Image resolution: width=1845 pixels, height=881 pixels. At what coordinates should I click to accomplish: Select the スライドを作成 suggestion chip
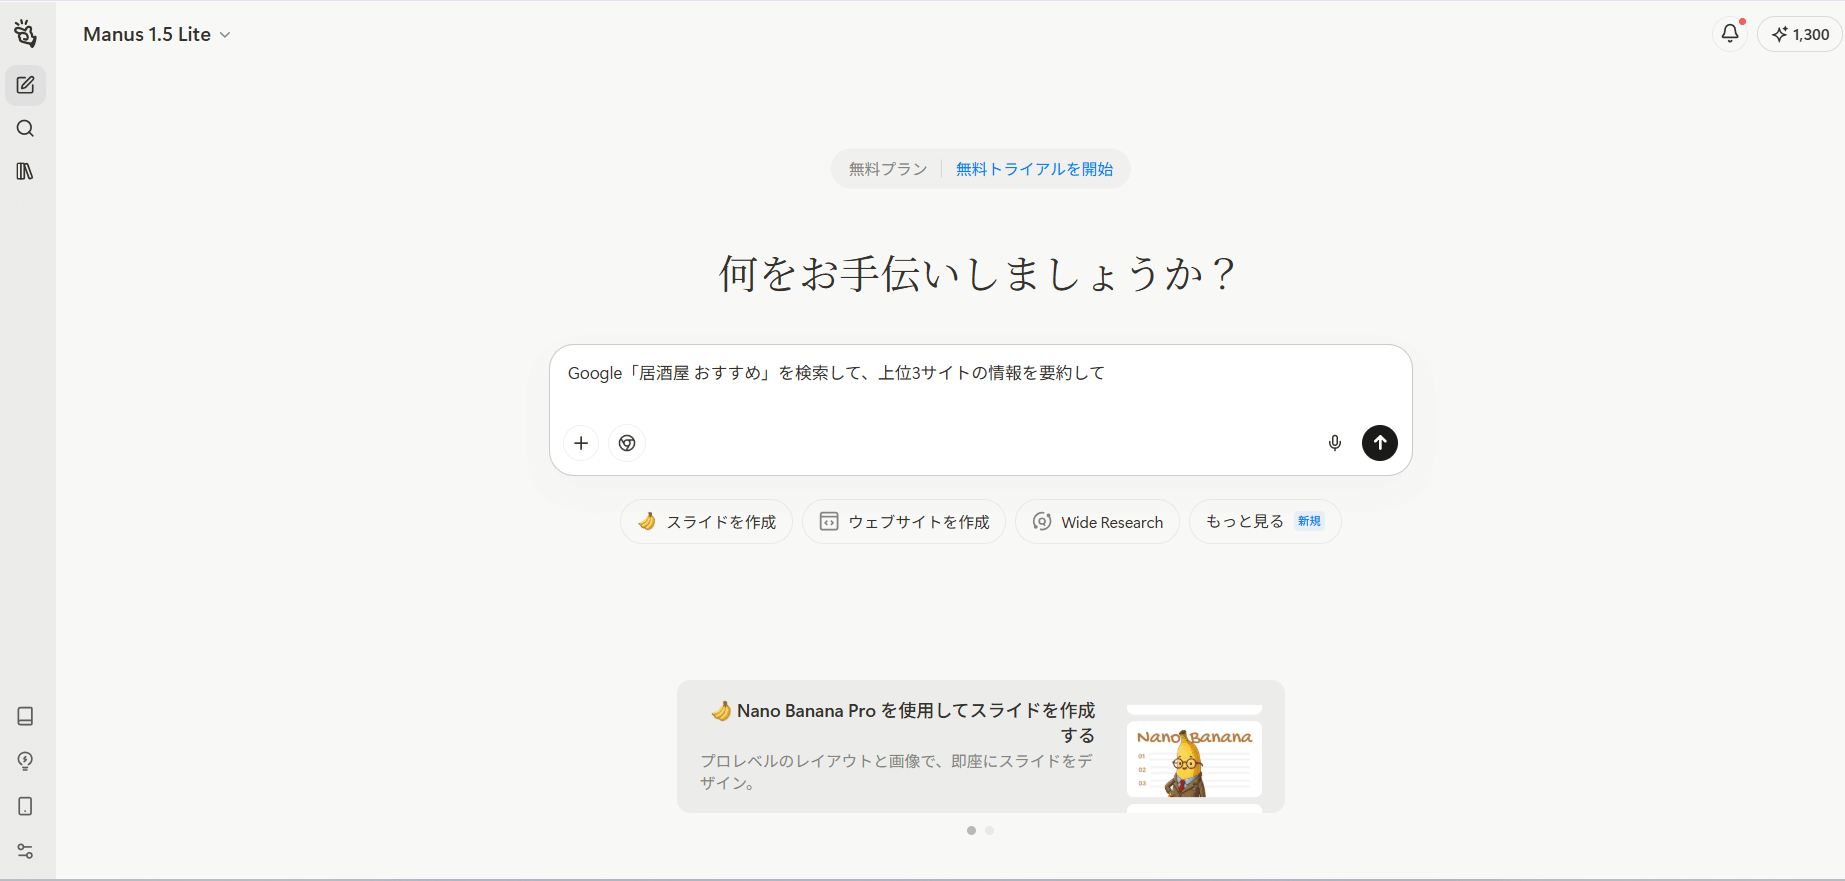tap(706, 522)
